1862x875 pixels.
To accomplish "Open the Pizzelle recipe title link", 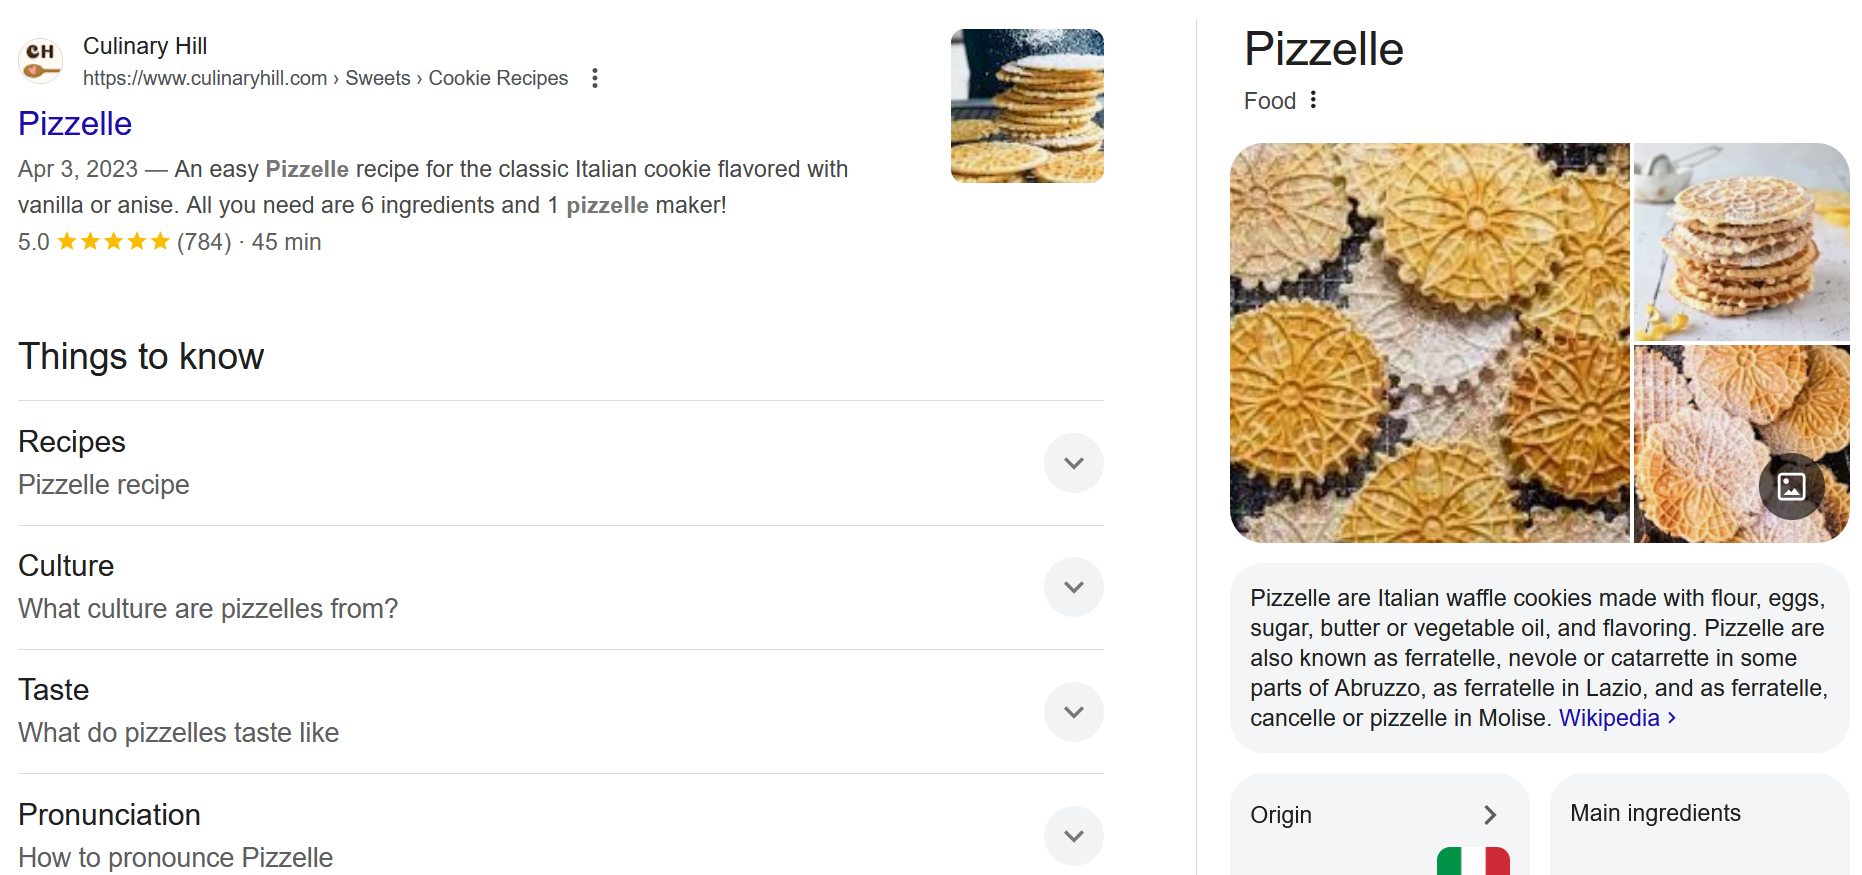I will 75,123.
